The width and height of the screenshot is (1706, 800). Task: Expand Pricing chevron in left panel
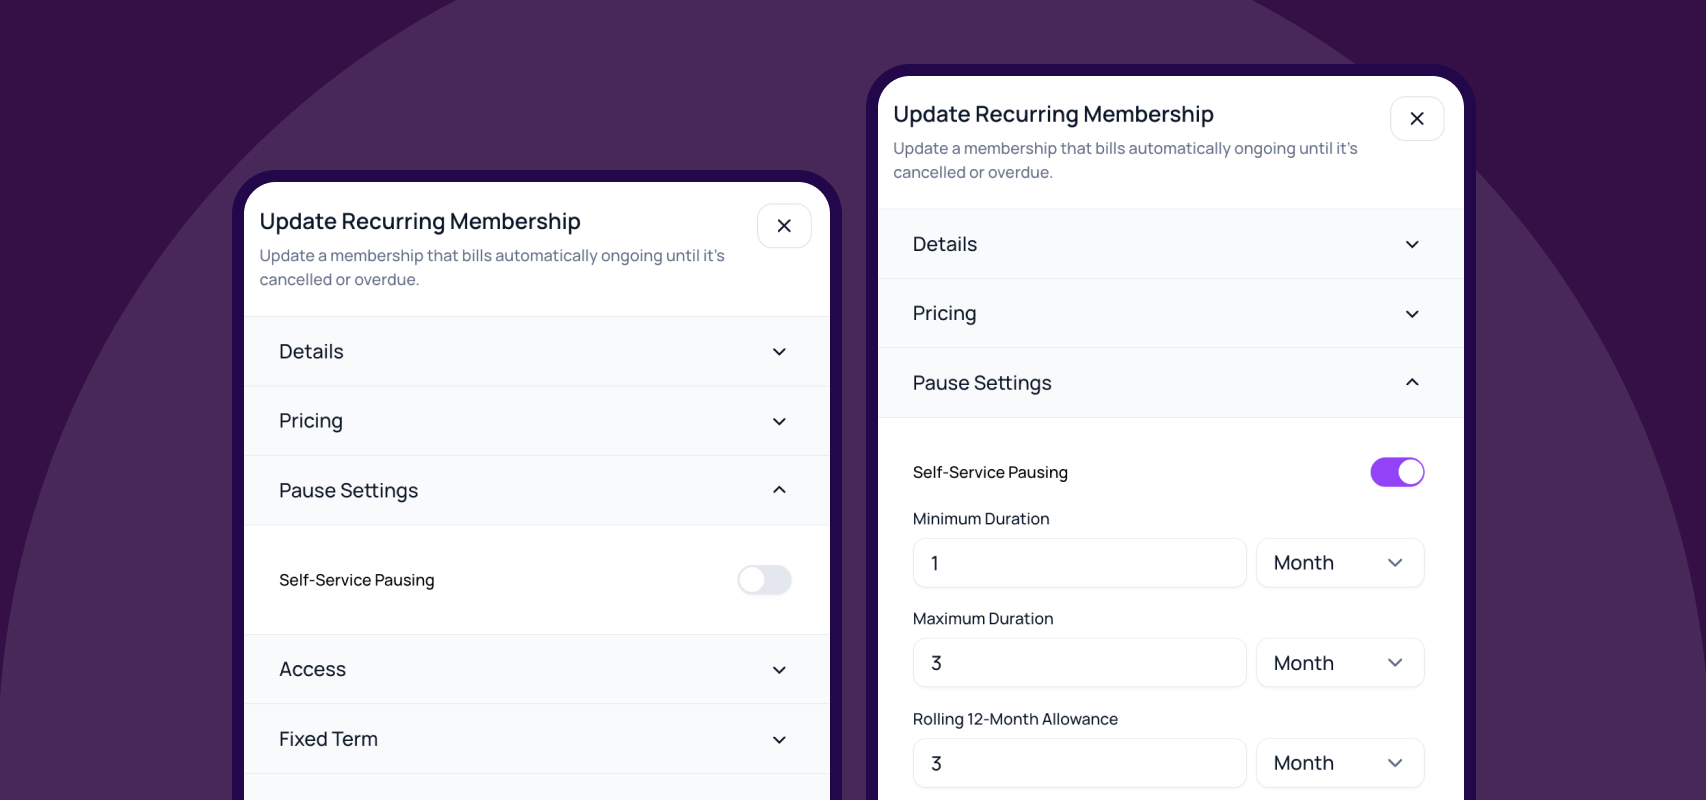779,422
